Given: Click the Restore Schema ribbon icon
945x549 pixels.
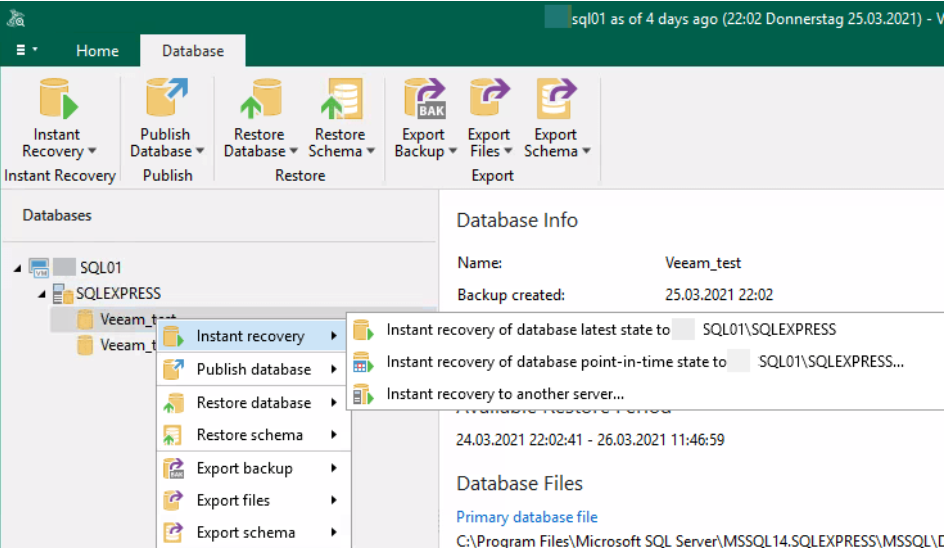Looking at the screenshot, I should point(341,98).
